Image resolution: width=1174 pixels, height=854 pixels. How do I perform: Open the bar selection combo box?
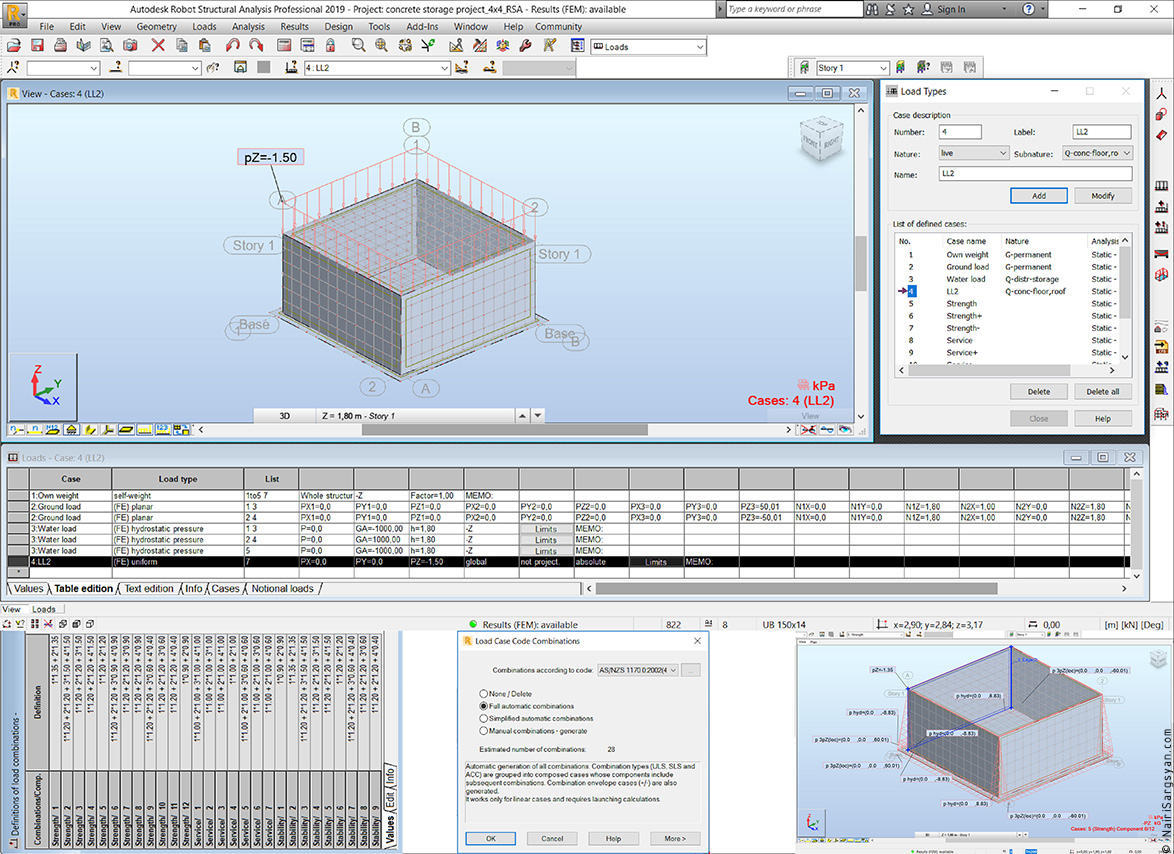click(x=165, y=68)
